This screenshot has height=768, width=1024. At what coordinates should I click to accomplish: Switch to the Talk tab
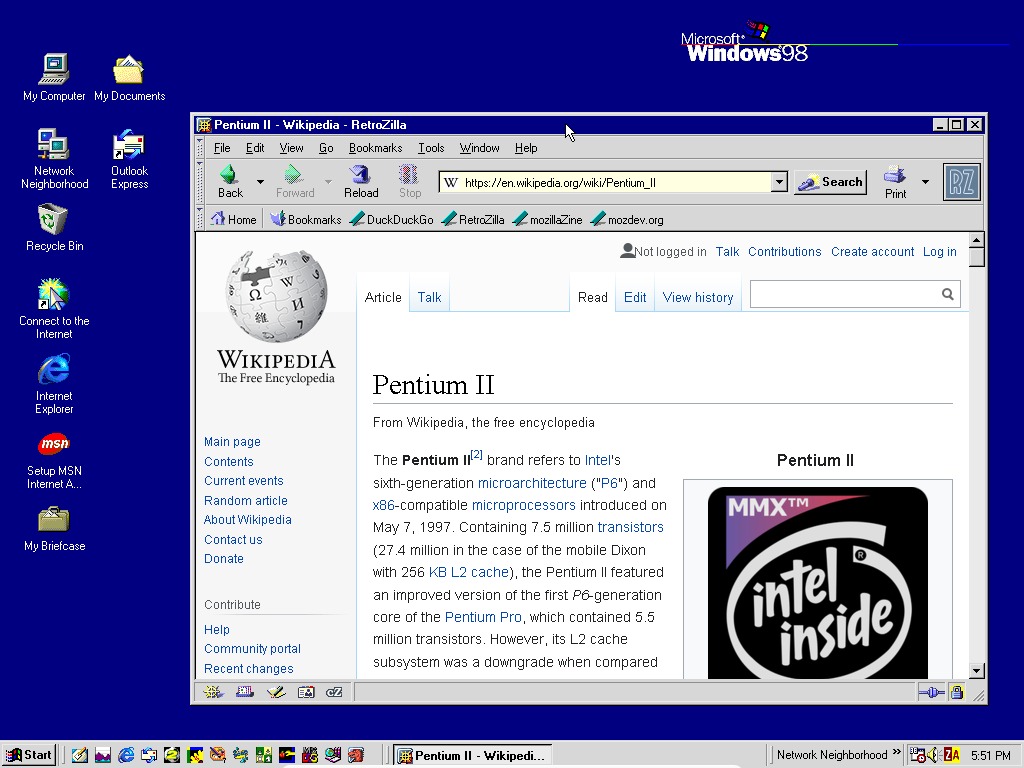tap(429, 297)
